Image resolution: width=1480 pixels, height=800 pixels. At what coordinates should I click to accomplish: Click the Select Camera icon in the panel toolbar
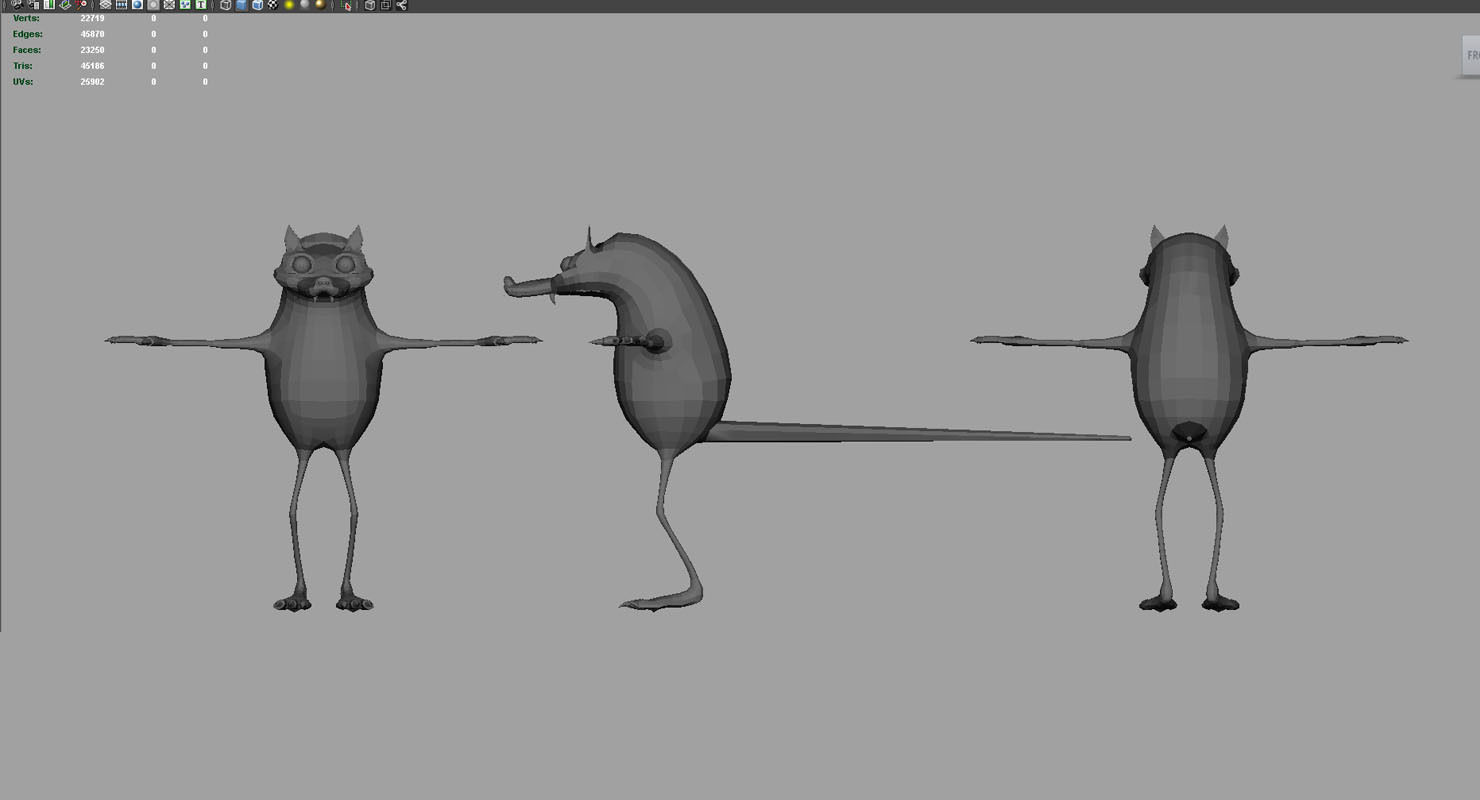click(x=17, y=6)
